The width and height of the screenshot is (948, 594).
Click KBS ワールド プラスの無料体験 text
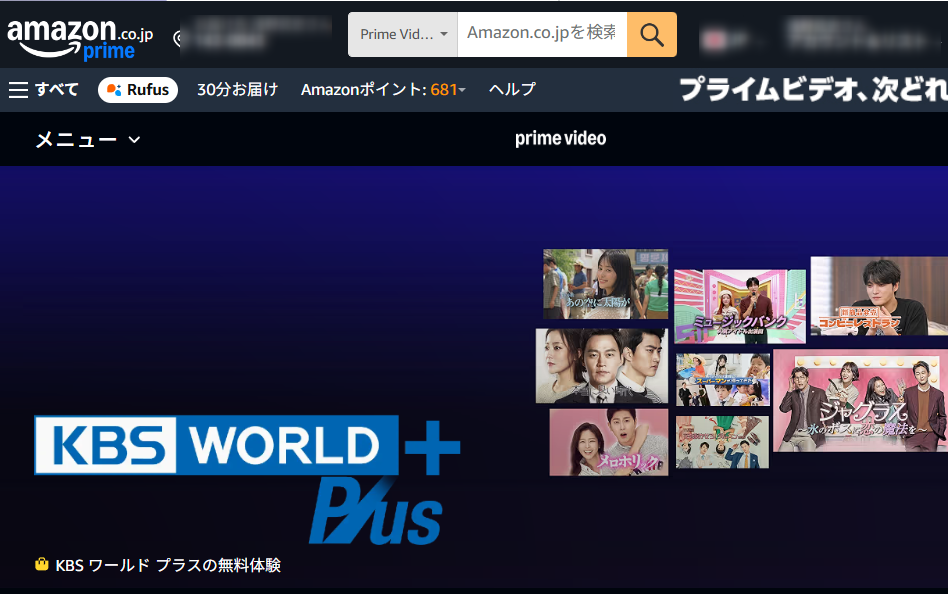168,565
